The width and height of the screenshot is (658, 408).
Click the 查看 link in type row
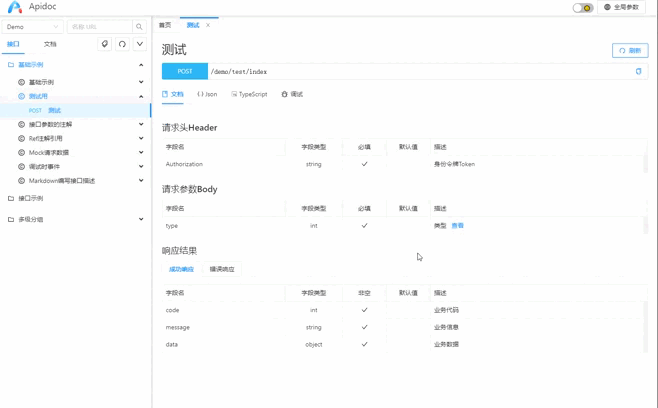click(457, 226)
